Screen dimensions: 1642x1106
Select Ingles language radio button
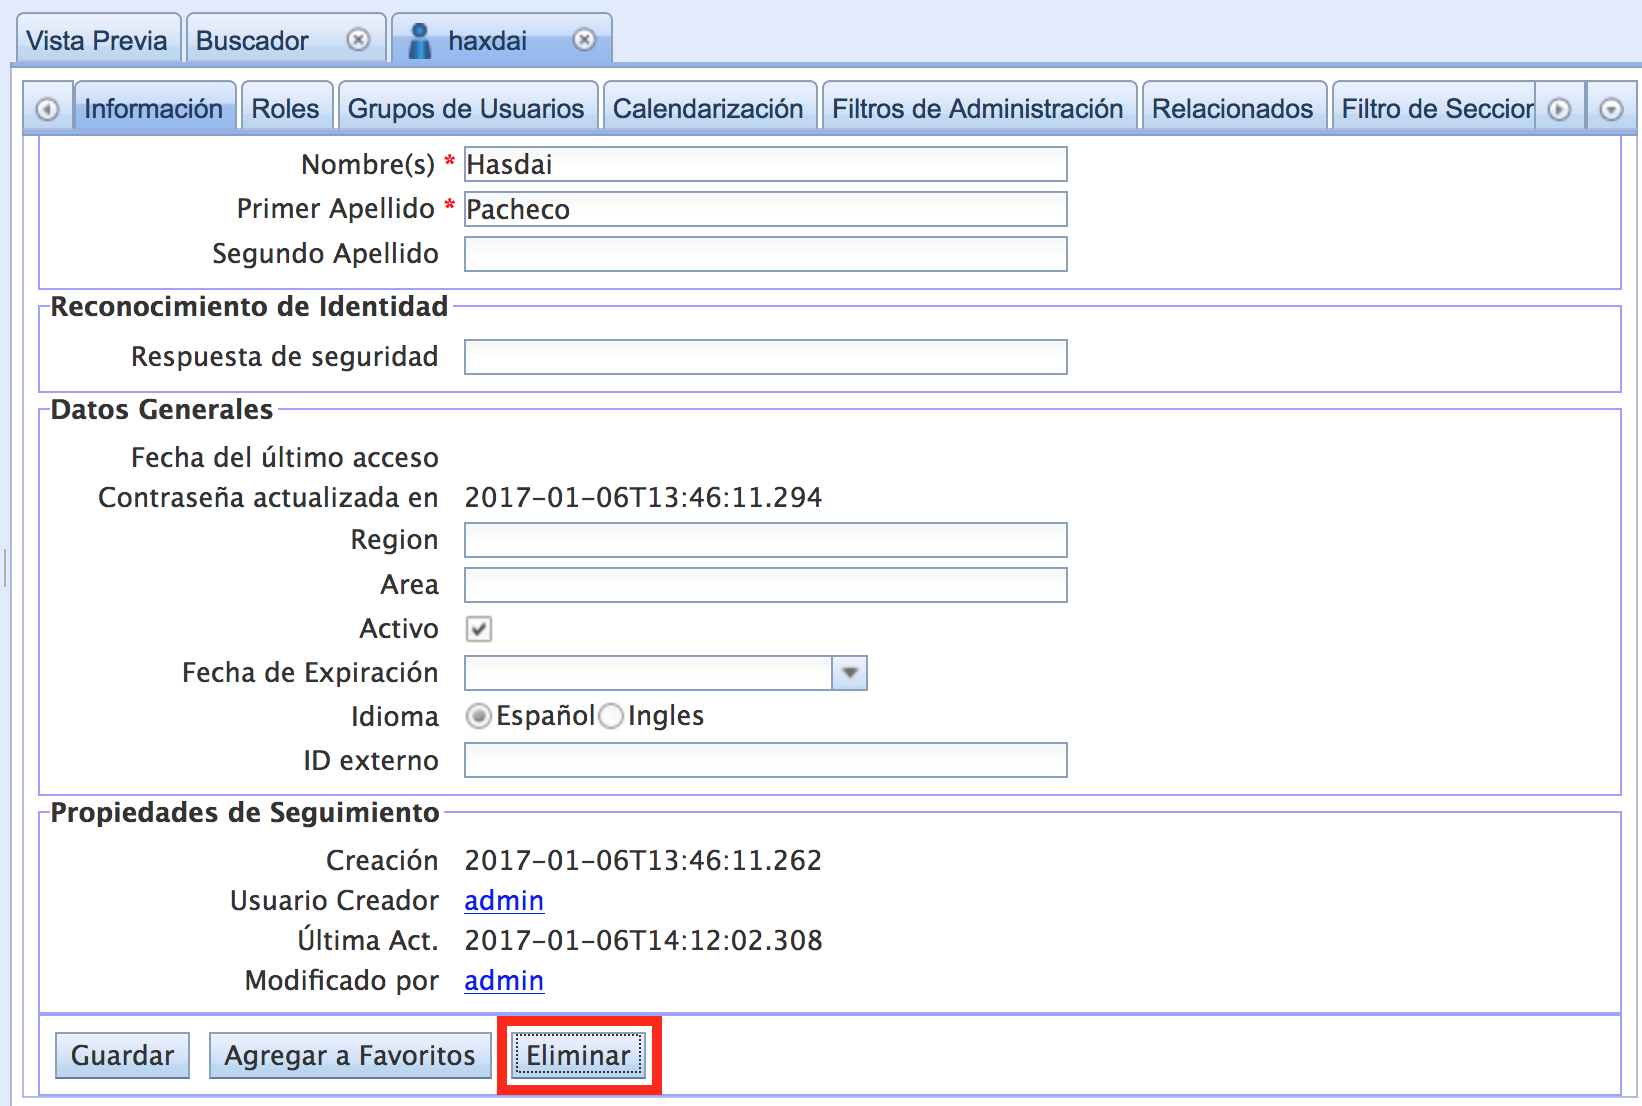(611, 716)
